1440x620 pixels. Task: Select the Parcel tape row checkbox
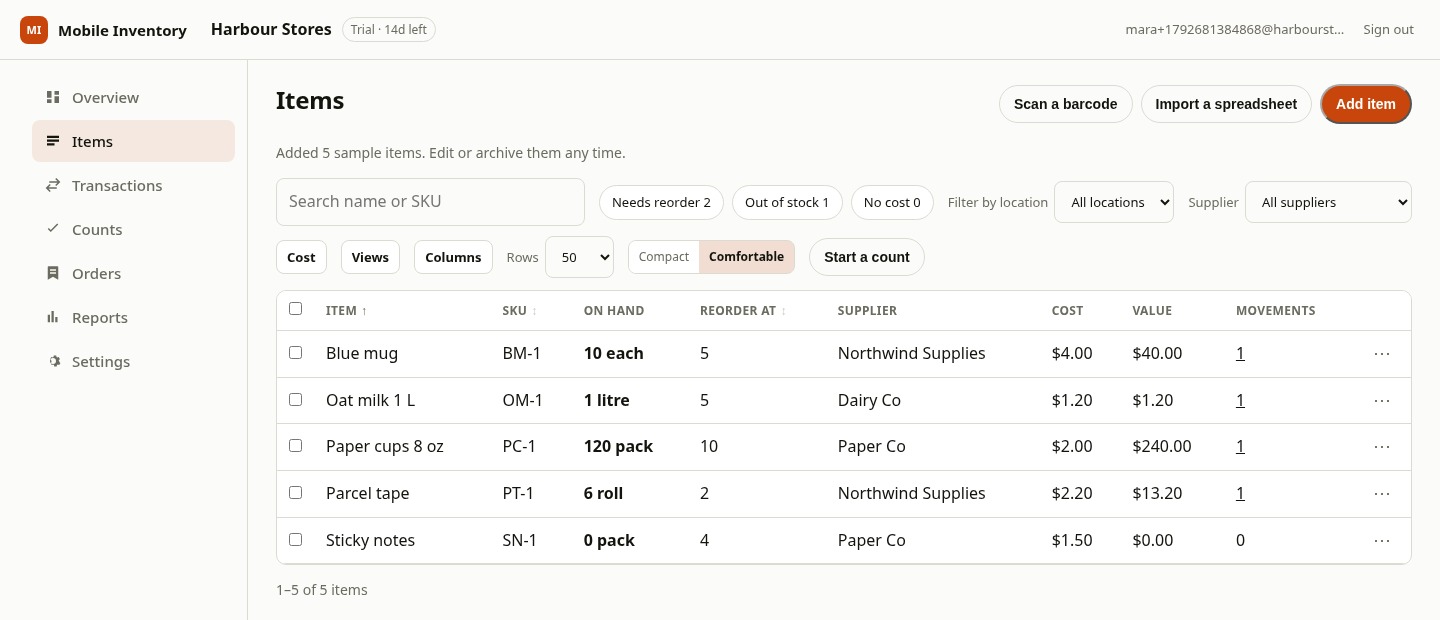coord(295,492)
